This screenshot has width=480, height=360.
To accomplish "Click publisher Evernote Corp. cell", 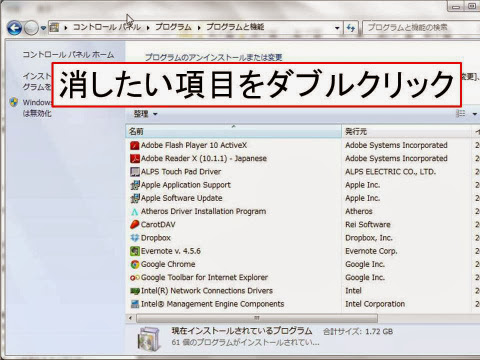I will (371, 251).
